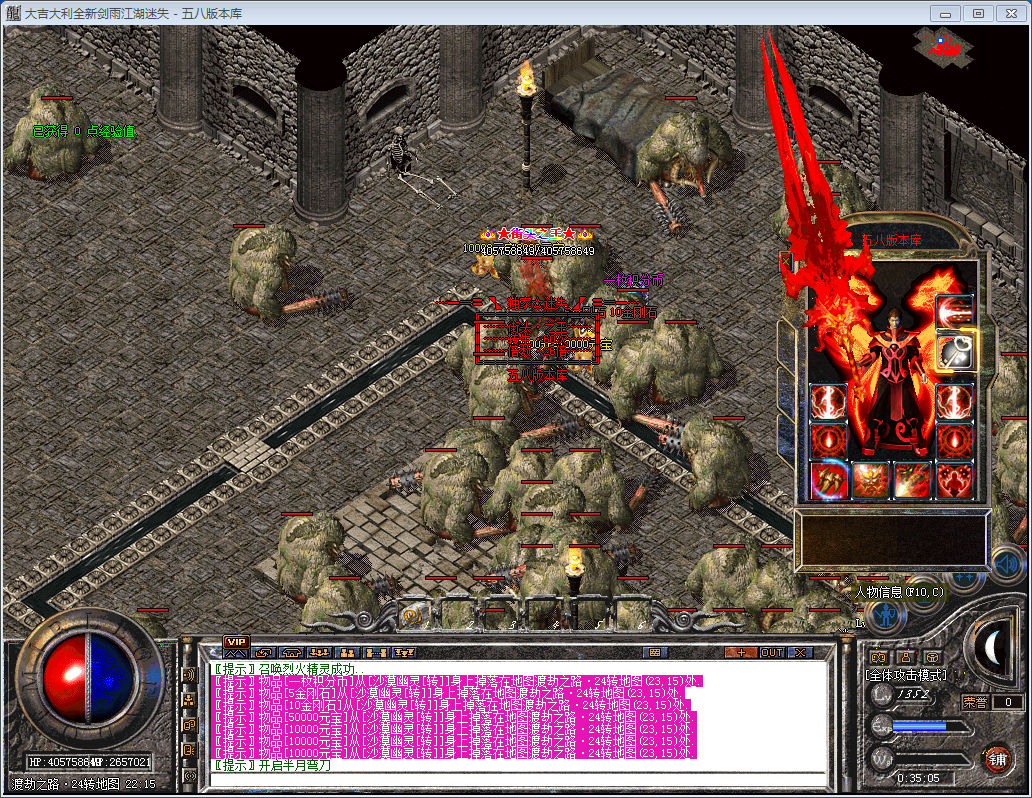The image size is (1032, 798).
Task: Select the flaming demon mask slot
Action: [871, 480]
